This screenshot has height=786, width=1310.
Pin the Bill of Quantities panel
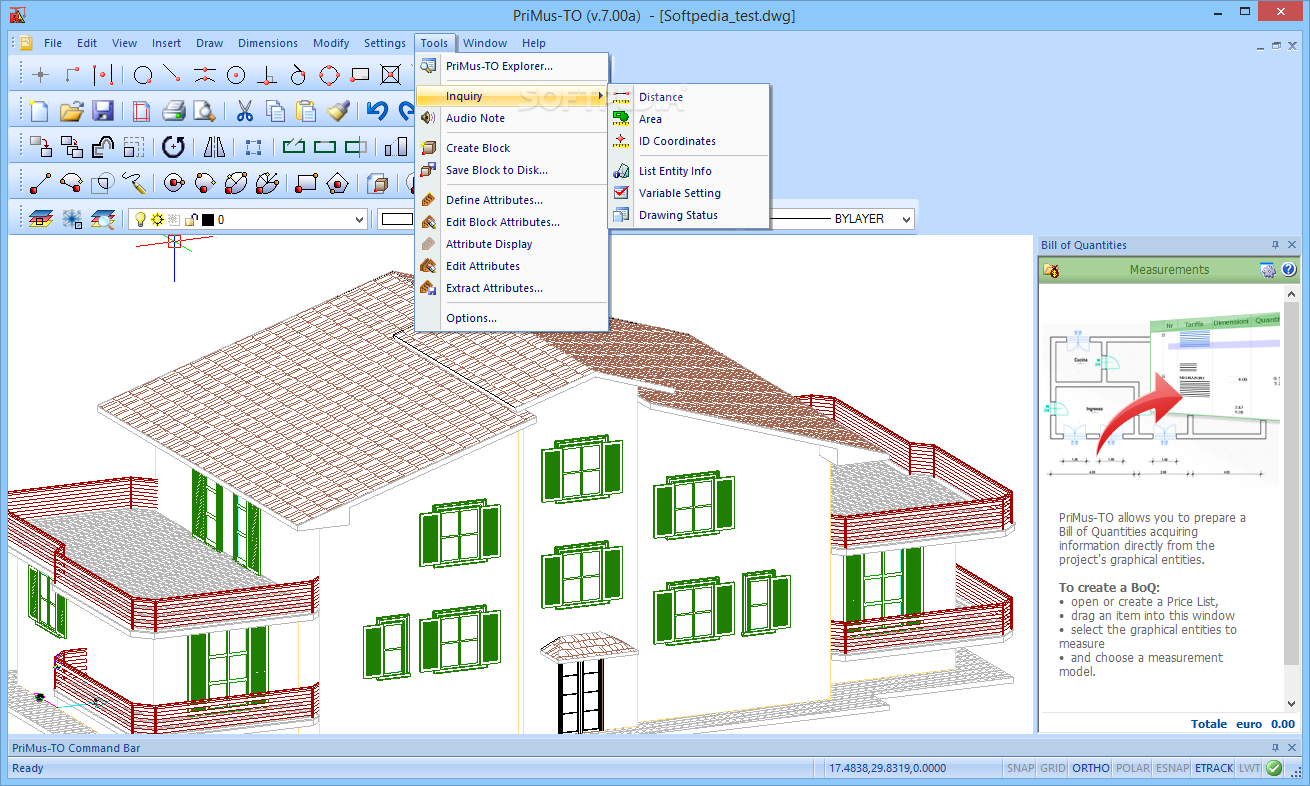pyautogui.click(x=1275, y=245)
